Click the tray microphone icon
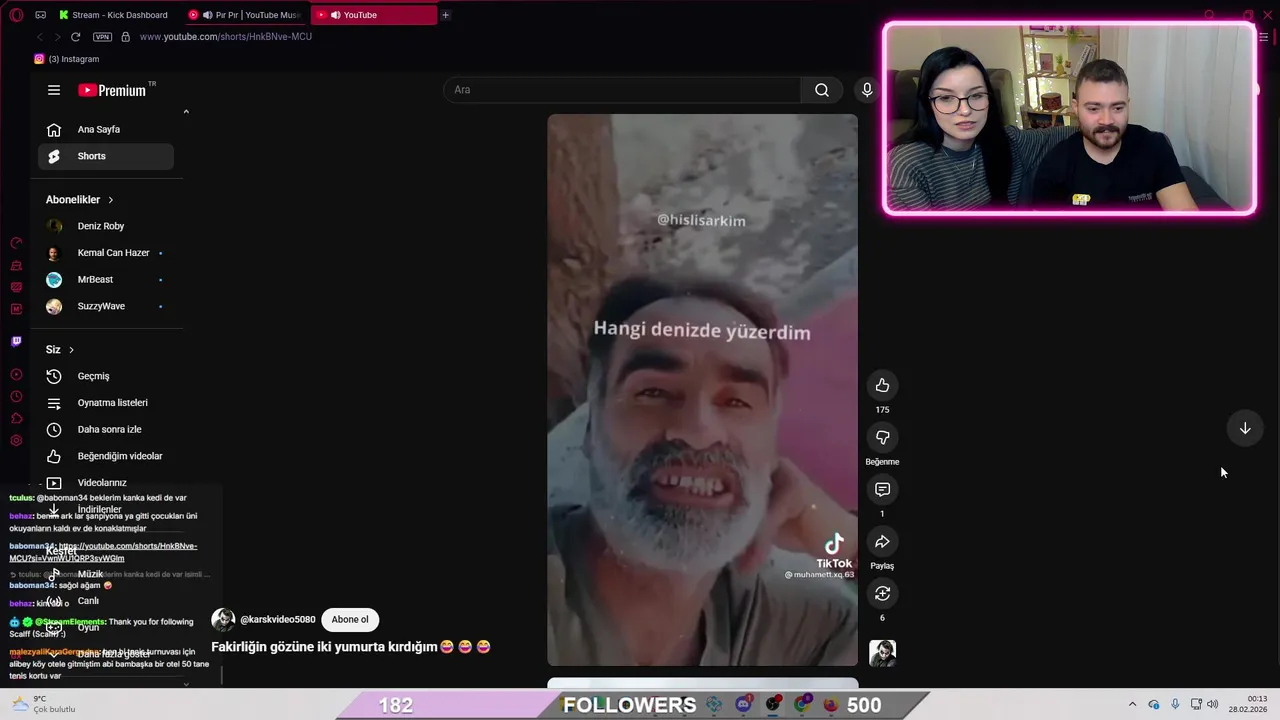Viewport: 1280px width, 720px height. (1175, 704)
